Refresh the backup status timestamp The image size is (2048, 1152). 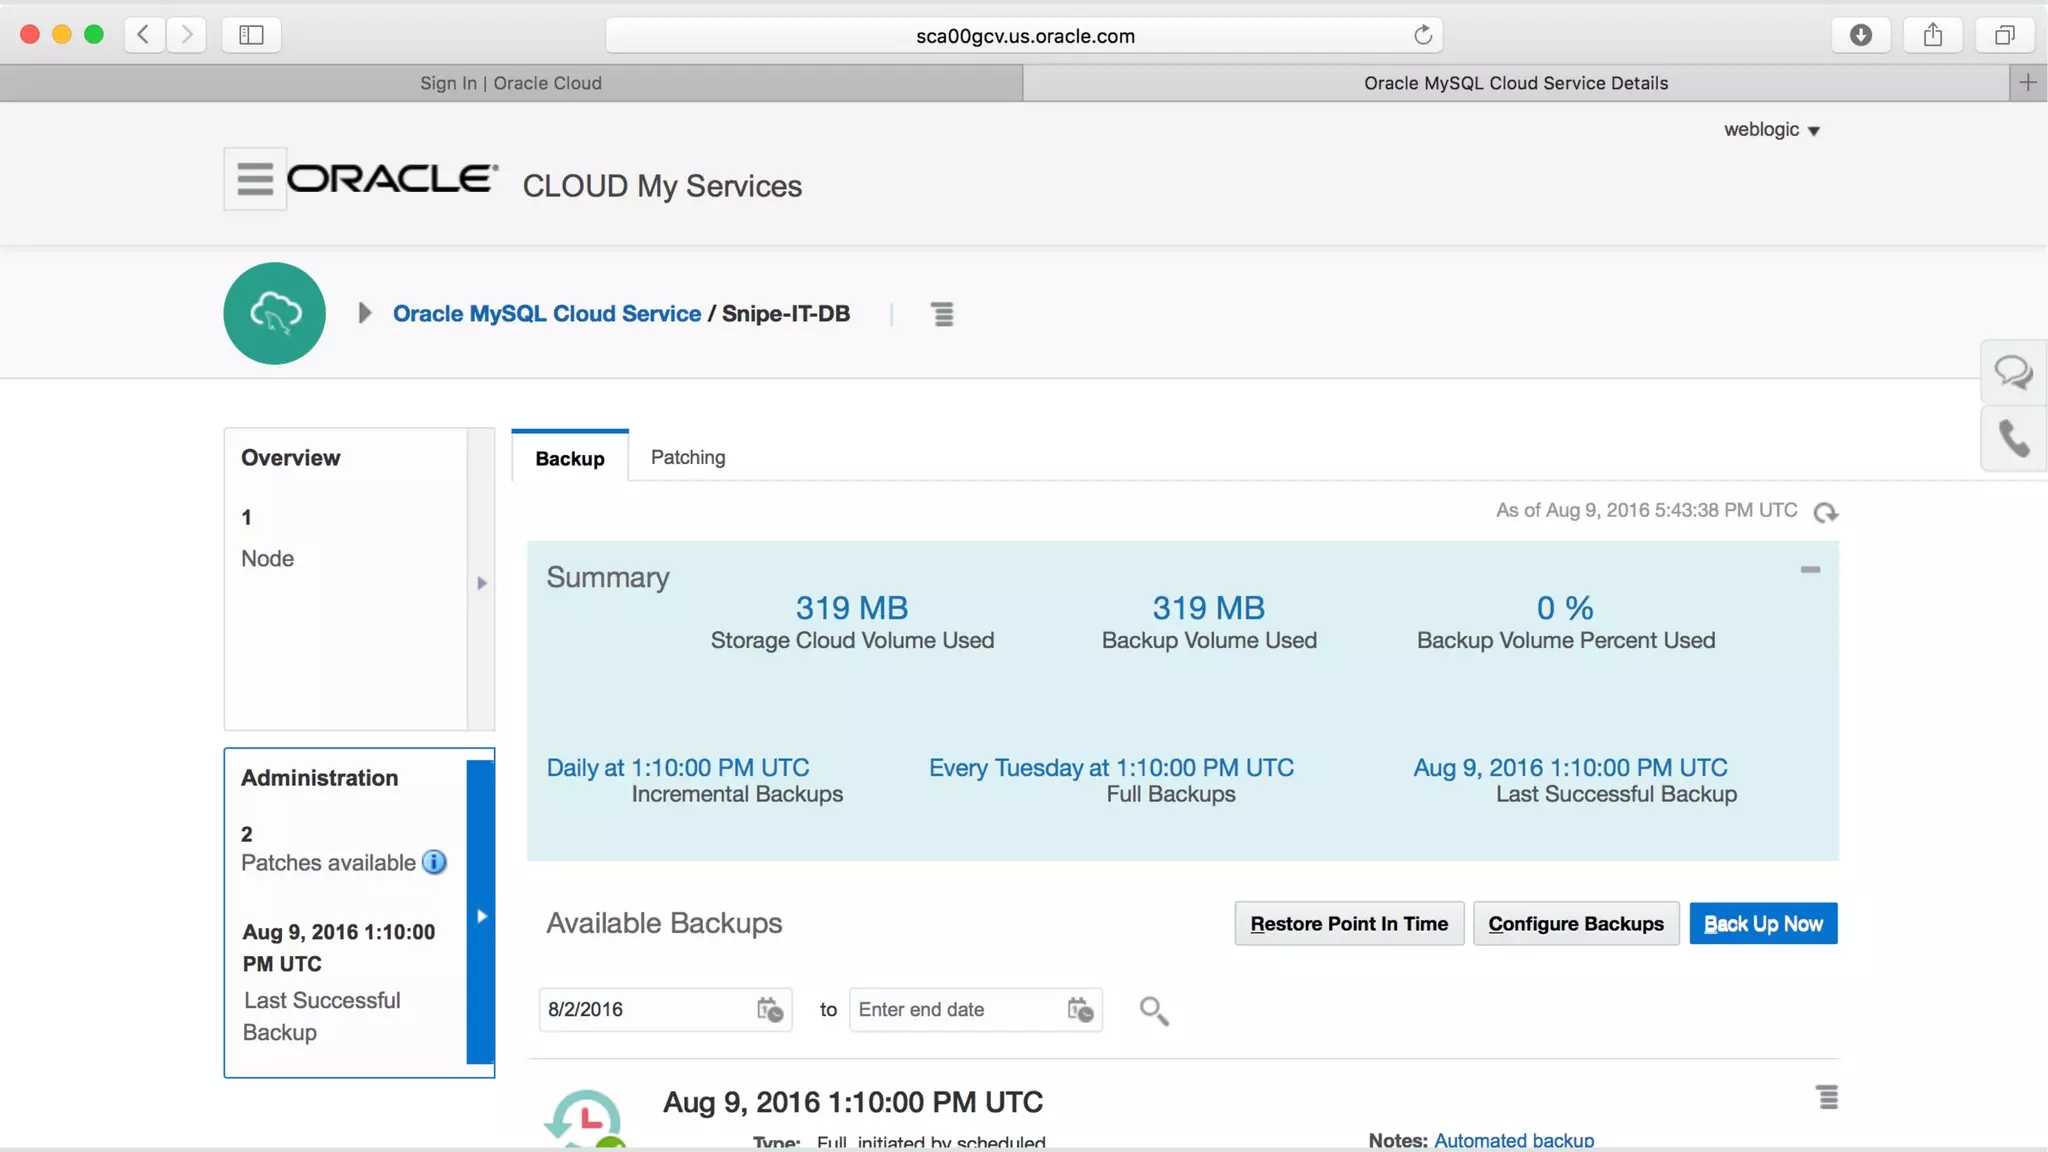click(x=1826, y=512)
